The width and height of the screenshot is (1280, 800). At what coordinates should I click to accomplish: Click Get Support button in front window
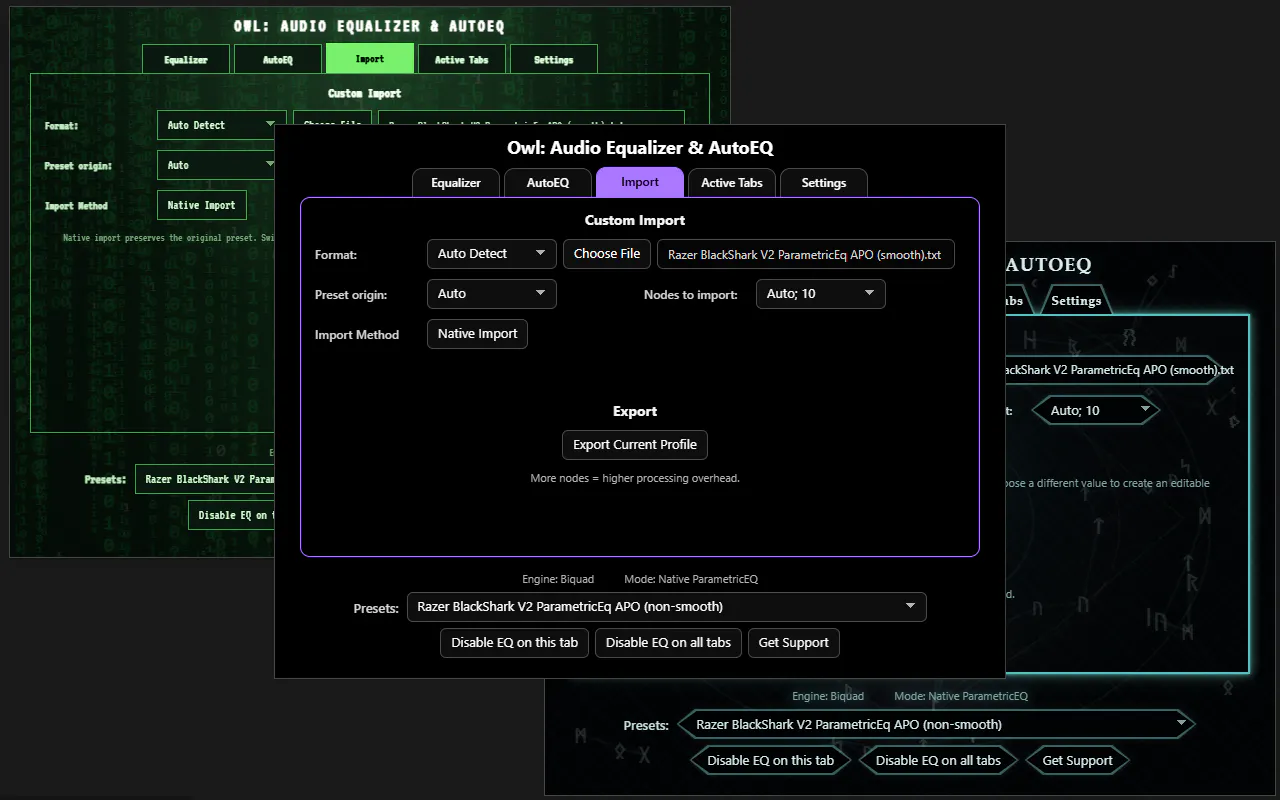(794, 643)
